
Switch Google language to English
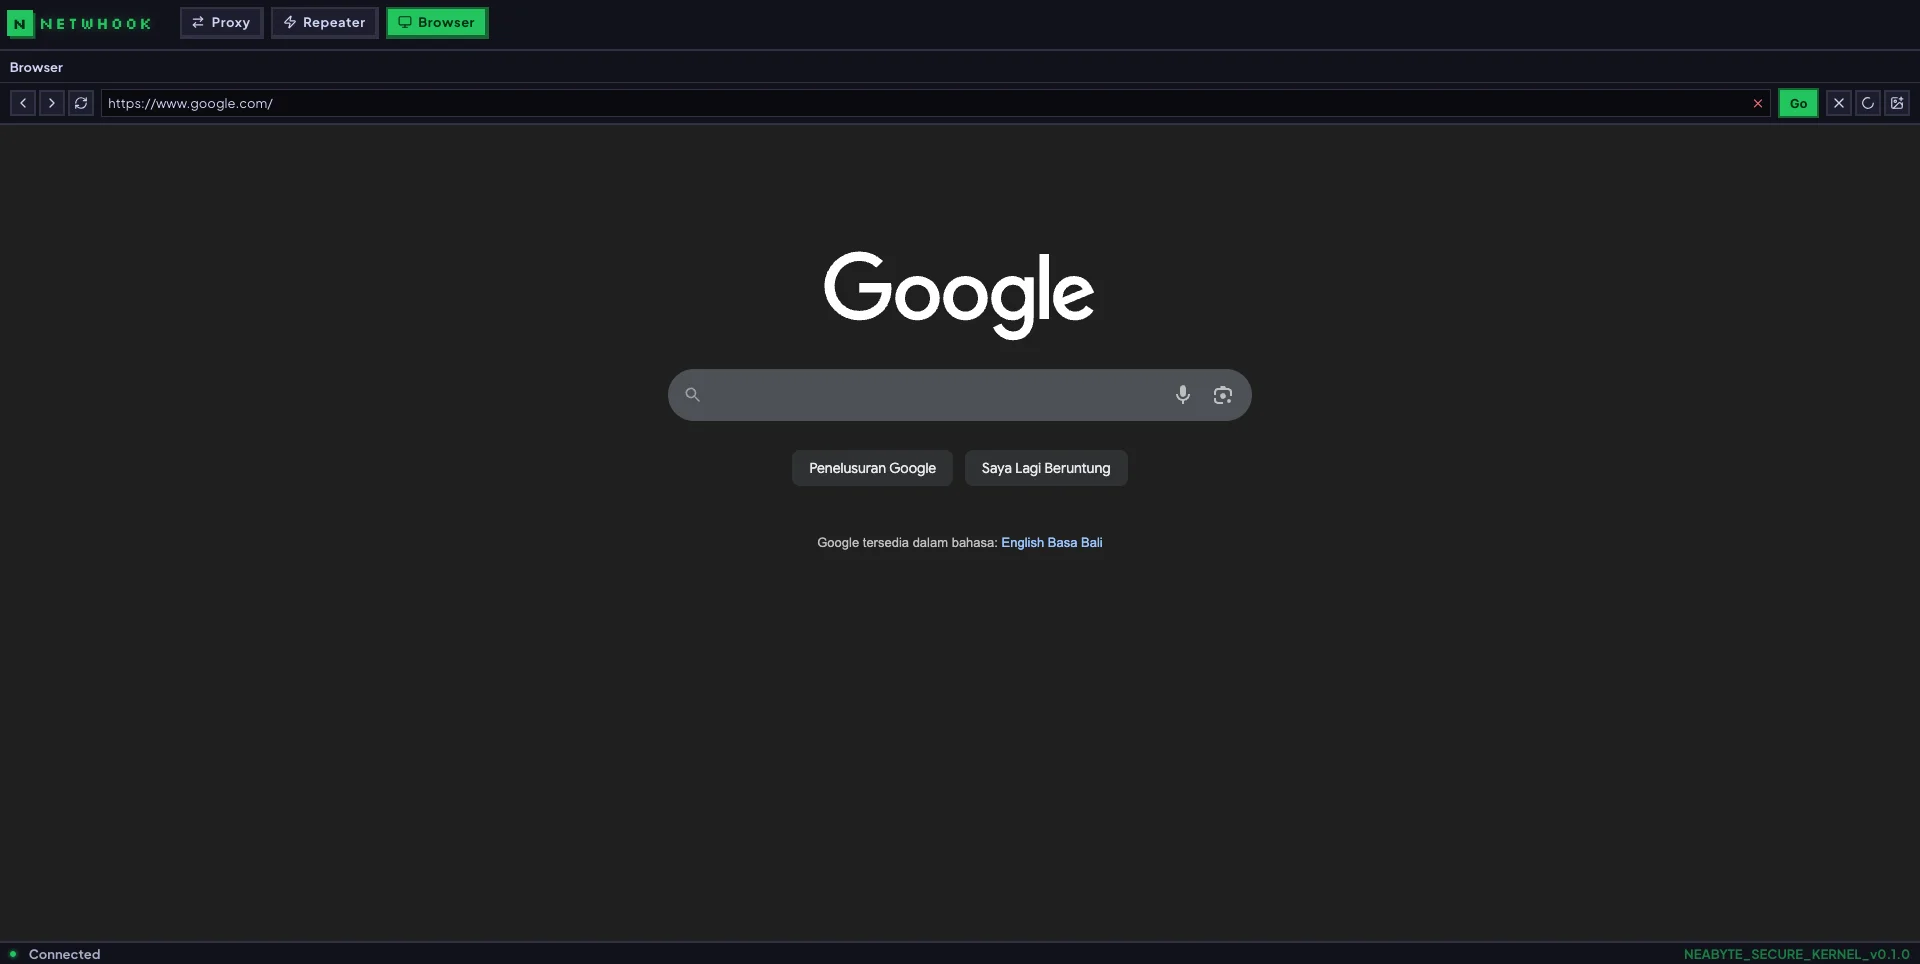[x=1022, y=542]
